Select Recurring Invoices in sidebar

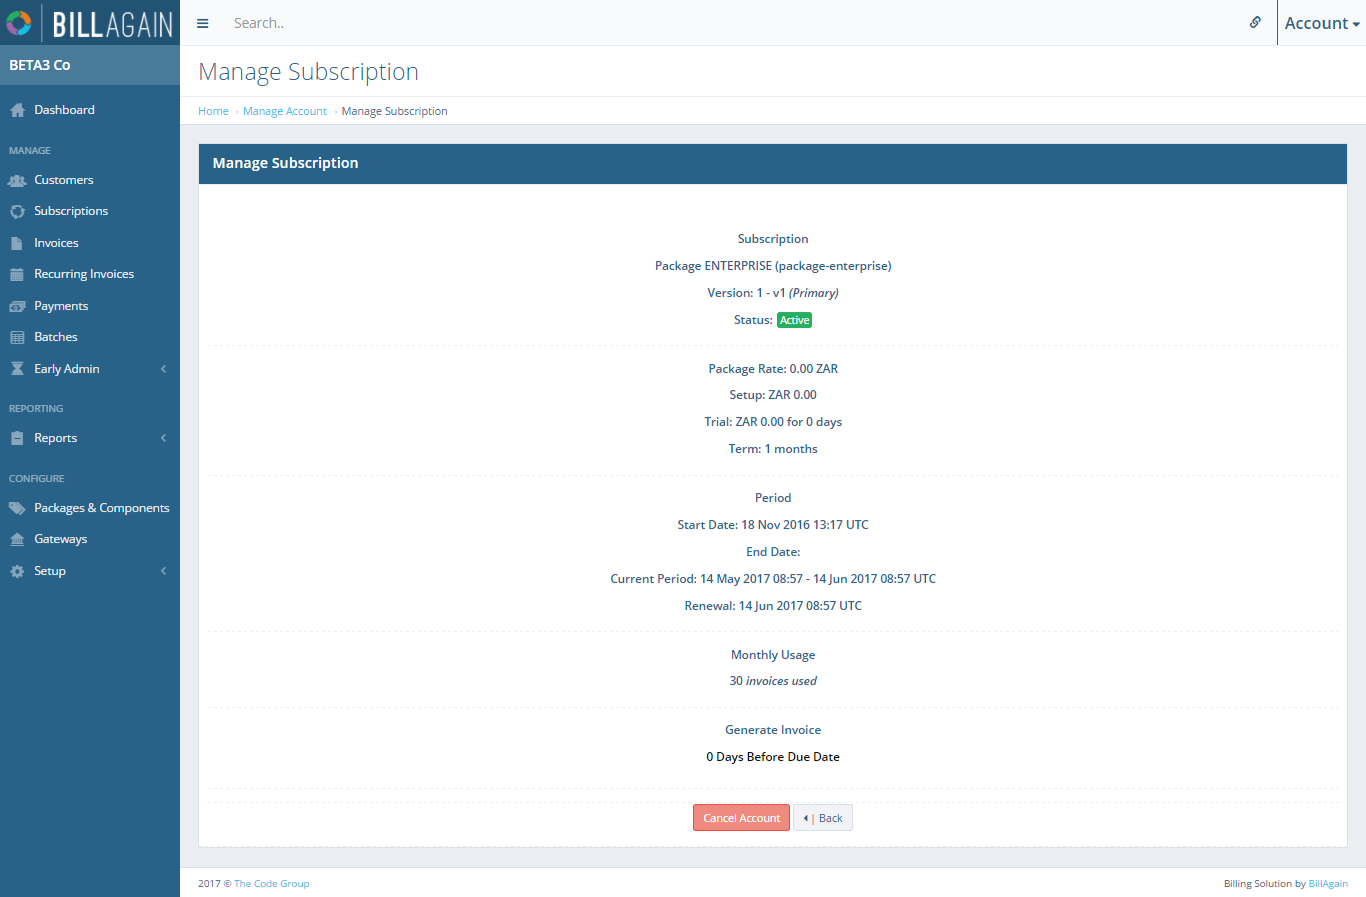pyautogui.click(x=84, y=274)
